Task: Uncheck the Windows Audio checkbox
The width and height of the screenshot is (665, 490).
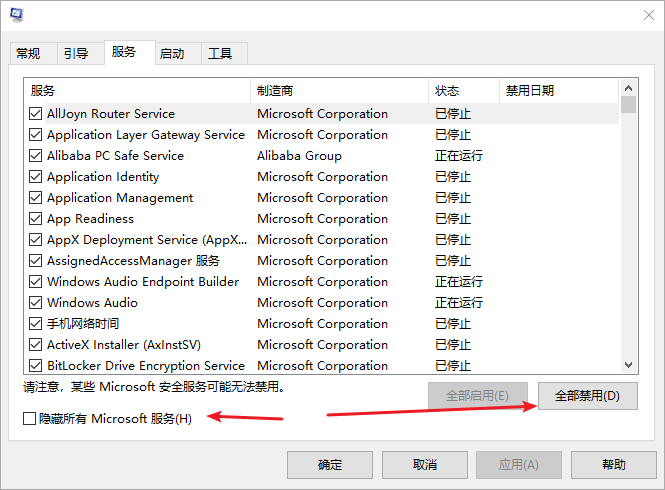Action: click(36, 303)
